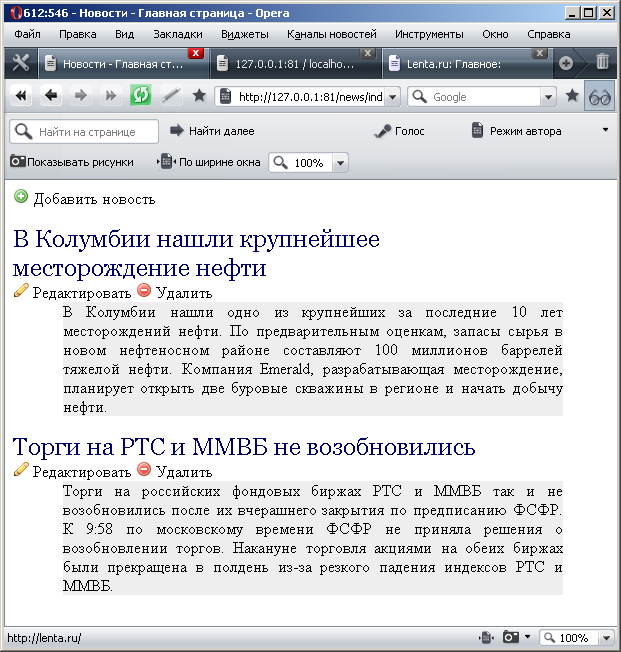Screen dimensions: 621x652
Task: Close the Новости - Главная tab
Action: (x=195, y=53)
